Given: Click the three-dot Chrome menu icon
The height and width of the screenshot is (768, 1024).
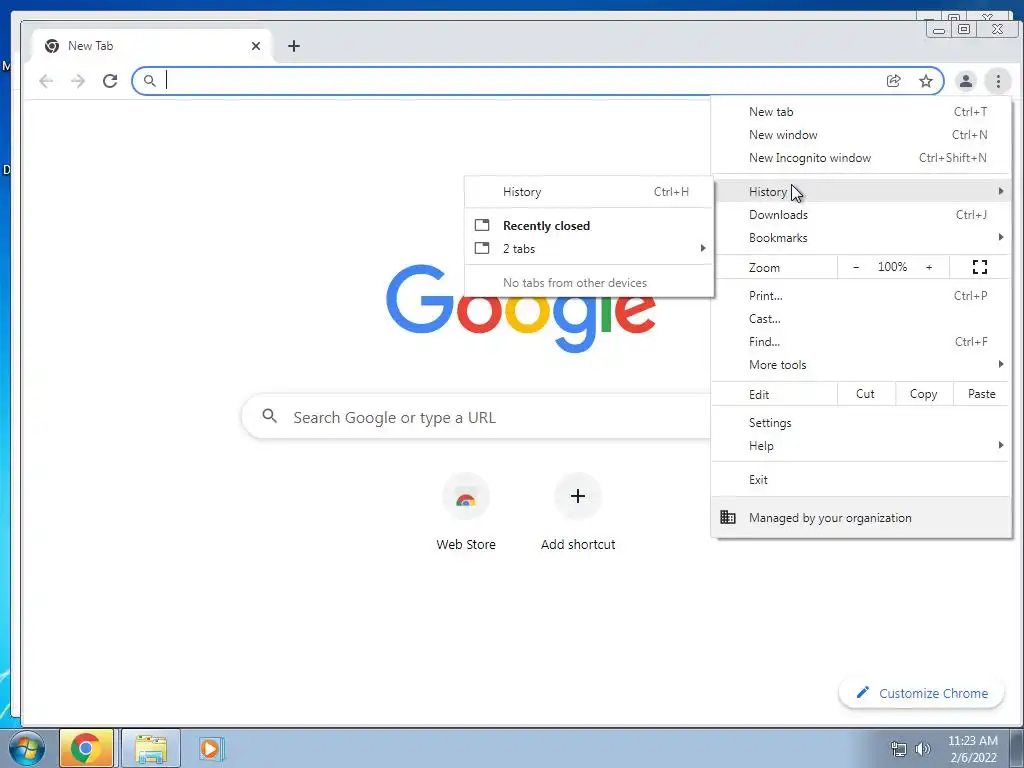Looking at the screenshot, I should pyautogui.click(x=998, y=81).
